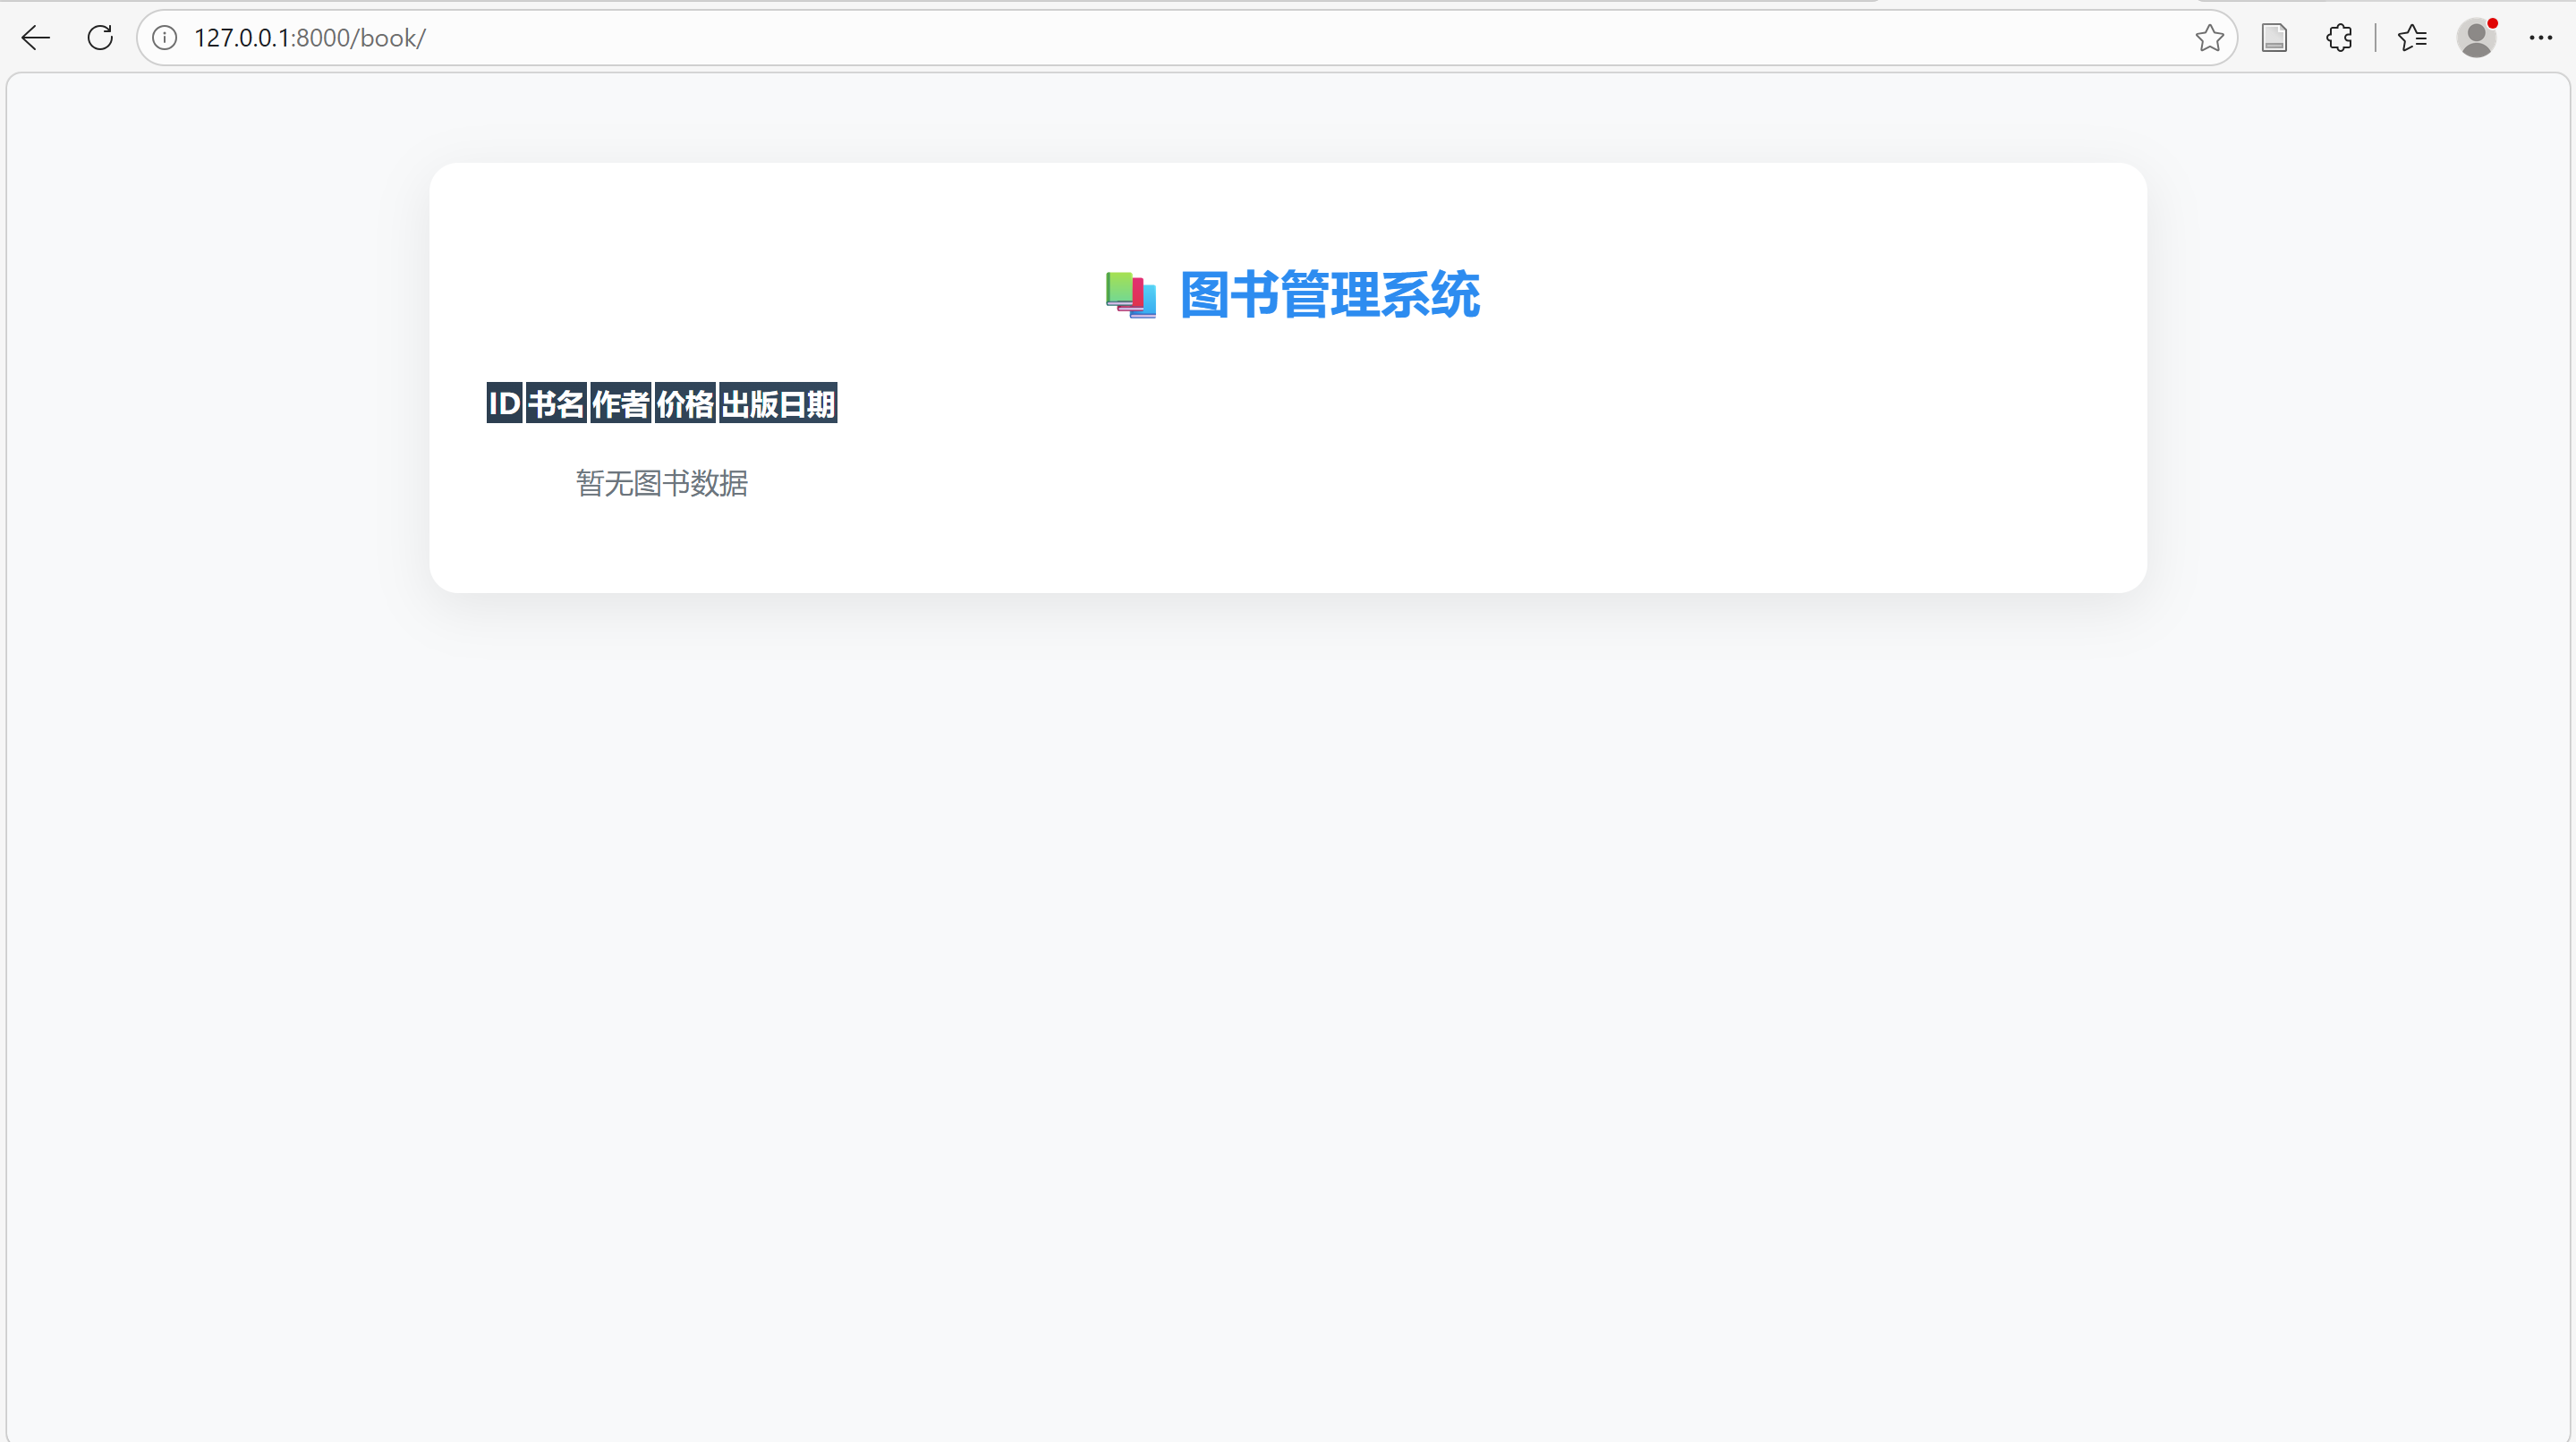This screenshot has width=2576, height=1442.
Task: Open the Extensions puzzle piece menu
Action: tap(2339, 38)
